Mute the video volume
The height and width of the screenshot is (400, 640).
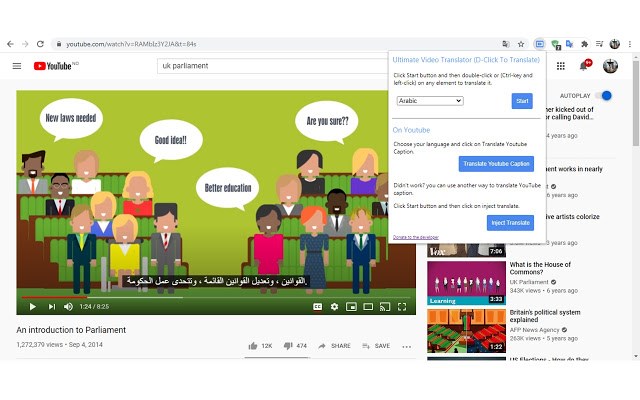pyautogui.click(x=69, y=307)
